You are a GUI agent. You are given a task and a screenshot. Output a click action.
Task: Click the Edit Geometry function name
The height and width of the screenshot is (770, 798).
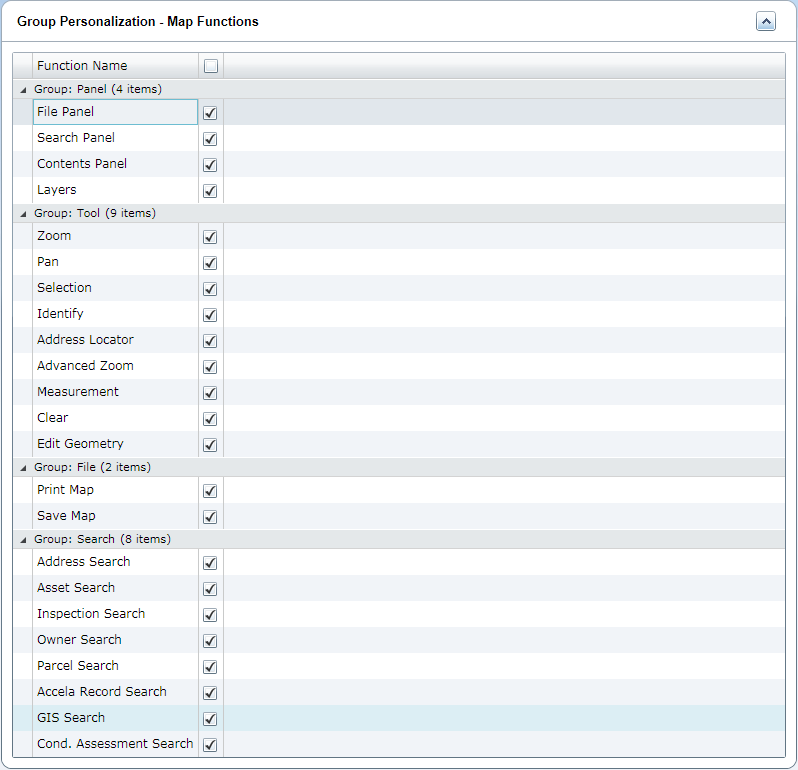(x=80, y=444)
